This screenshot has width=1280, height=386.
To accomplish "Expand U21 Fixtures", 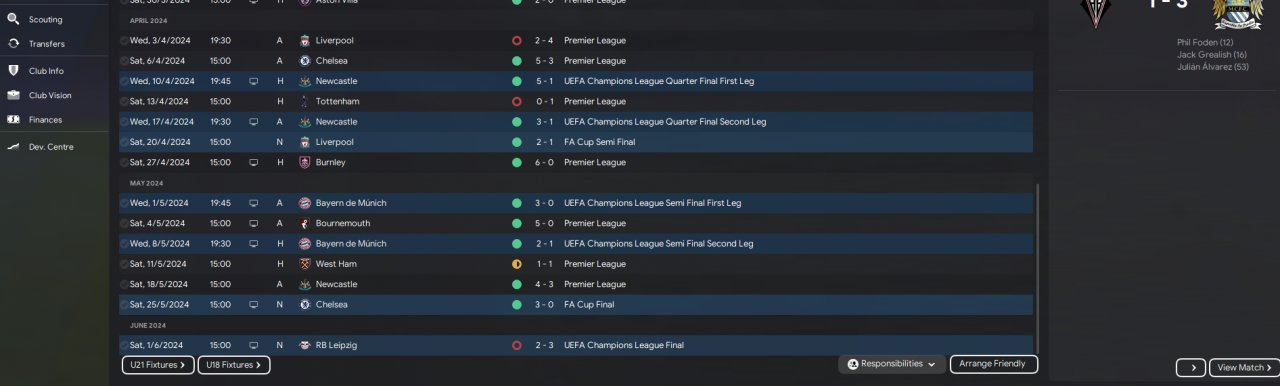I will point(158,365).
